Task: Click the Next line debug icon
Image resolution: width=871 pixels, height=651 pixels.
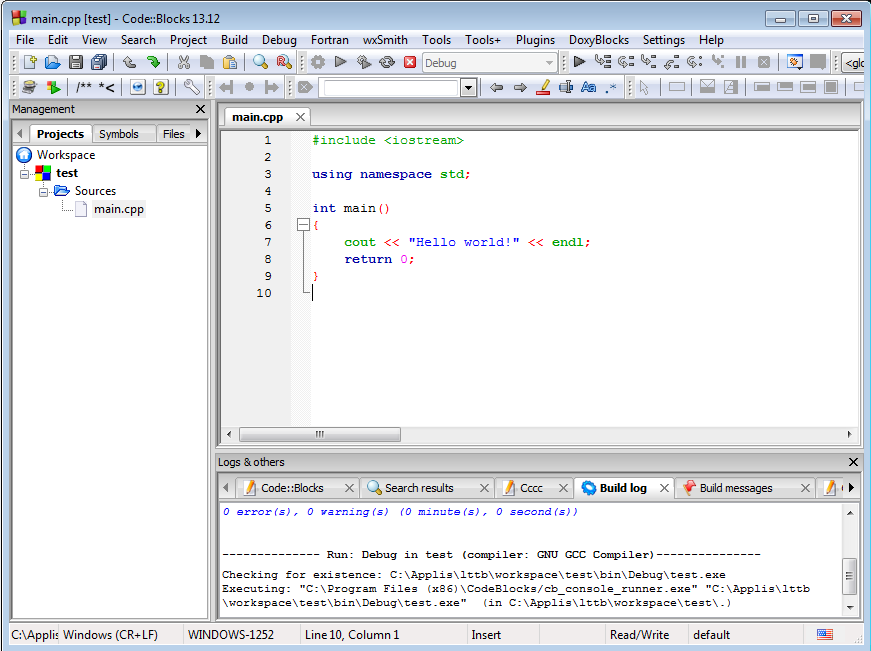Action: pos(626,62)
